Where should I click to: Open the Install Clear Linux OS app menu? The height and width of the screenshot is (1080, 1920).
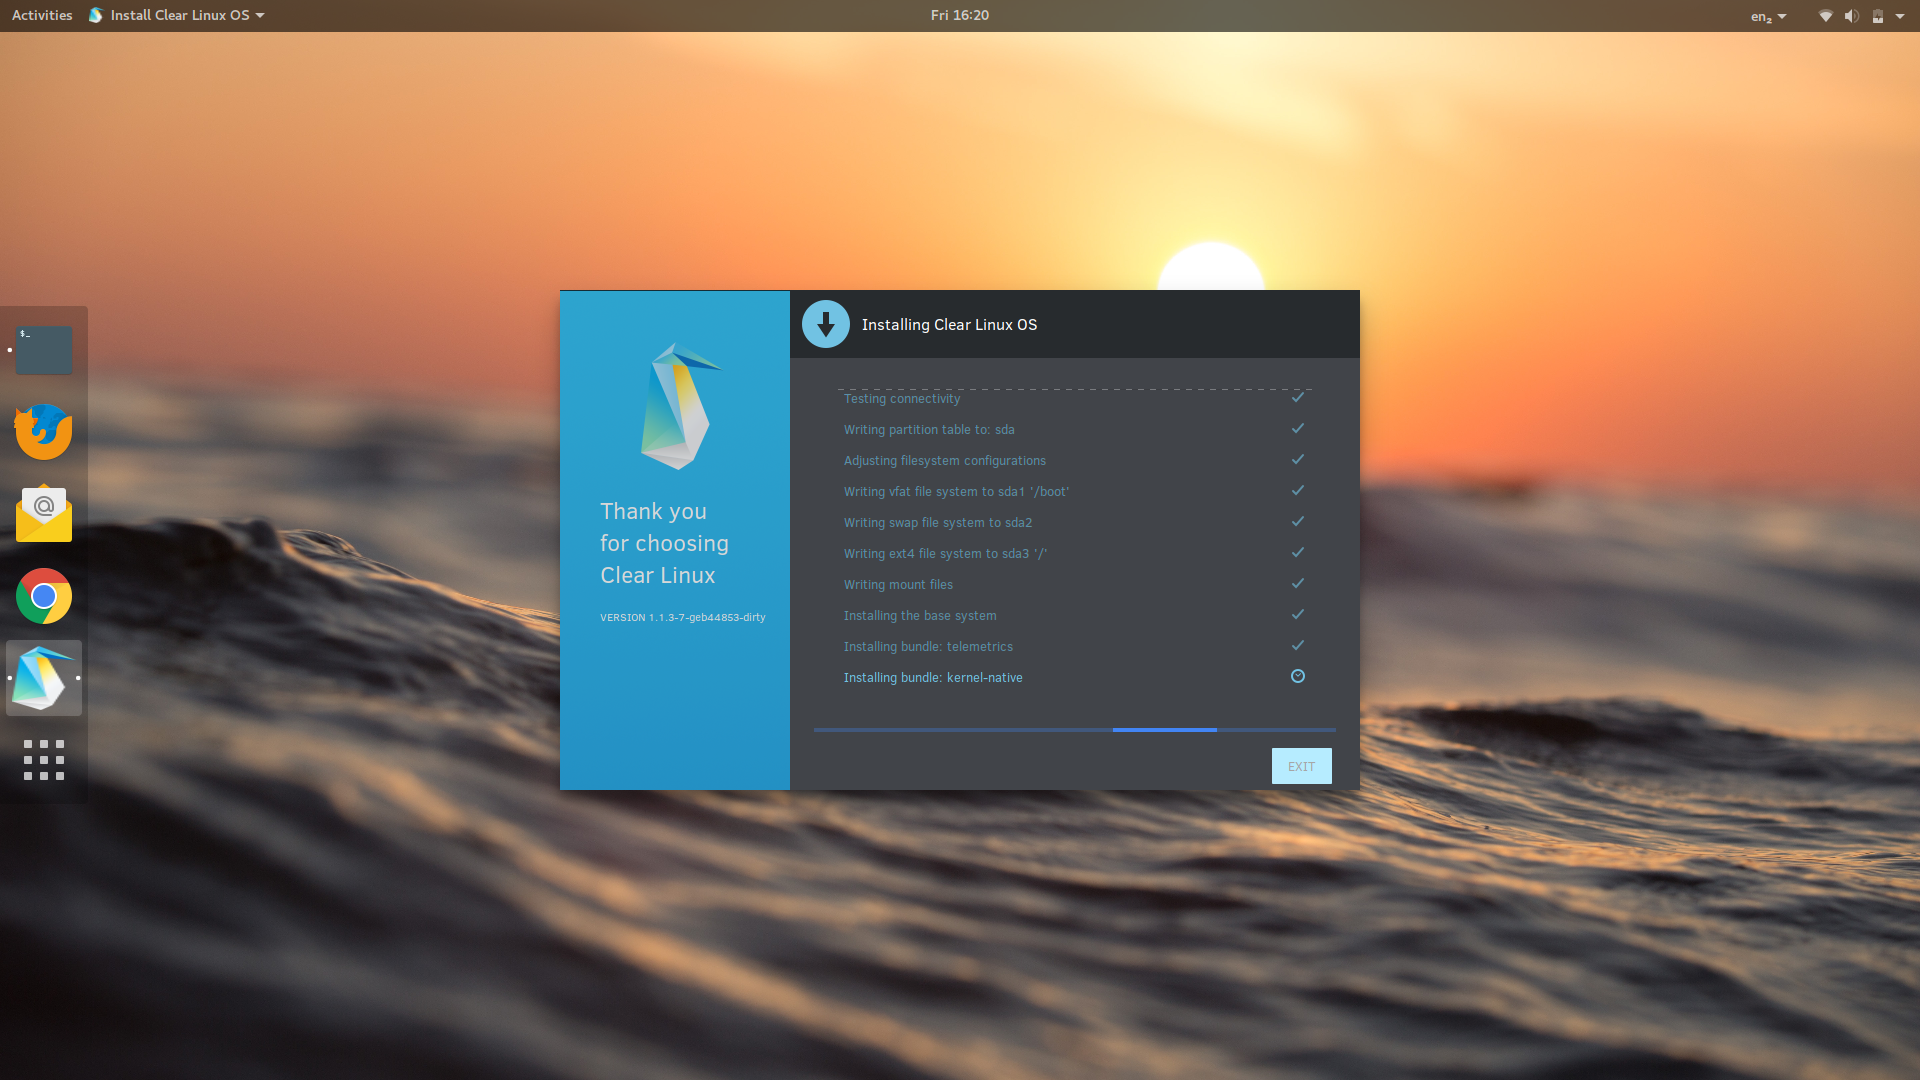pyautogui.click(x=177, y=15)
